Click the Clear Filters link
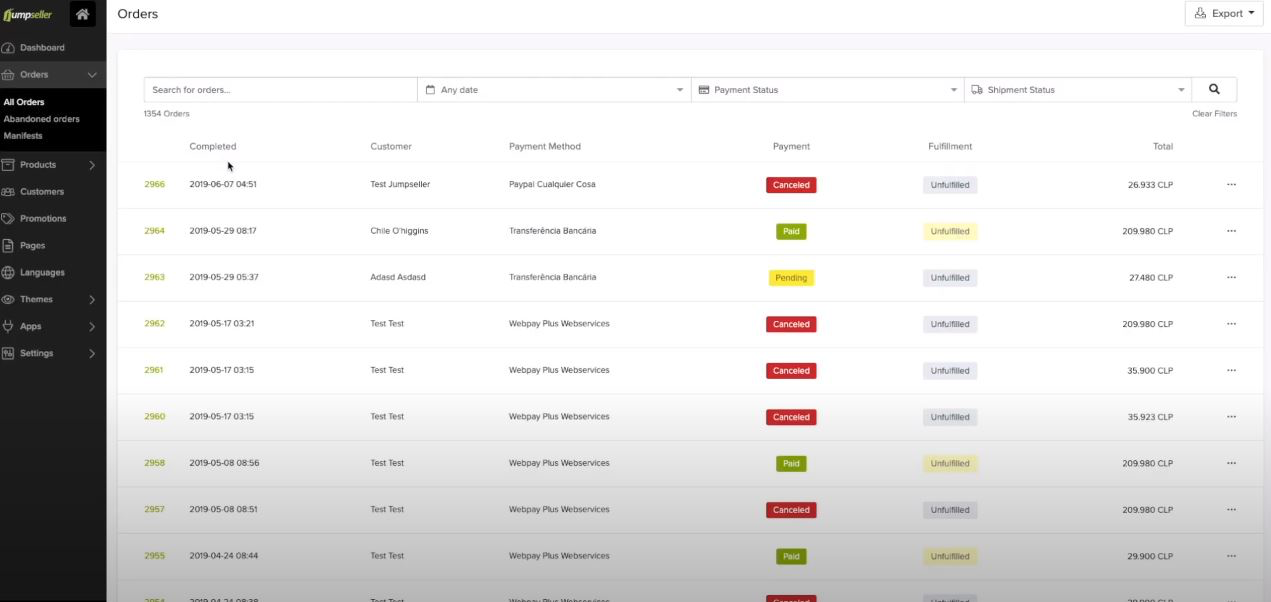The width and height of the screenshot is (1271, 602). (1214, 114)
